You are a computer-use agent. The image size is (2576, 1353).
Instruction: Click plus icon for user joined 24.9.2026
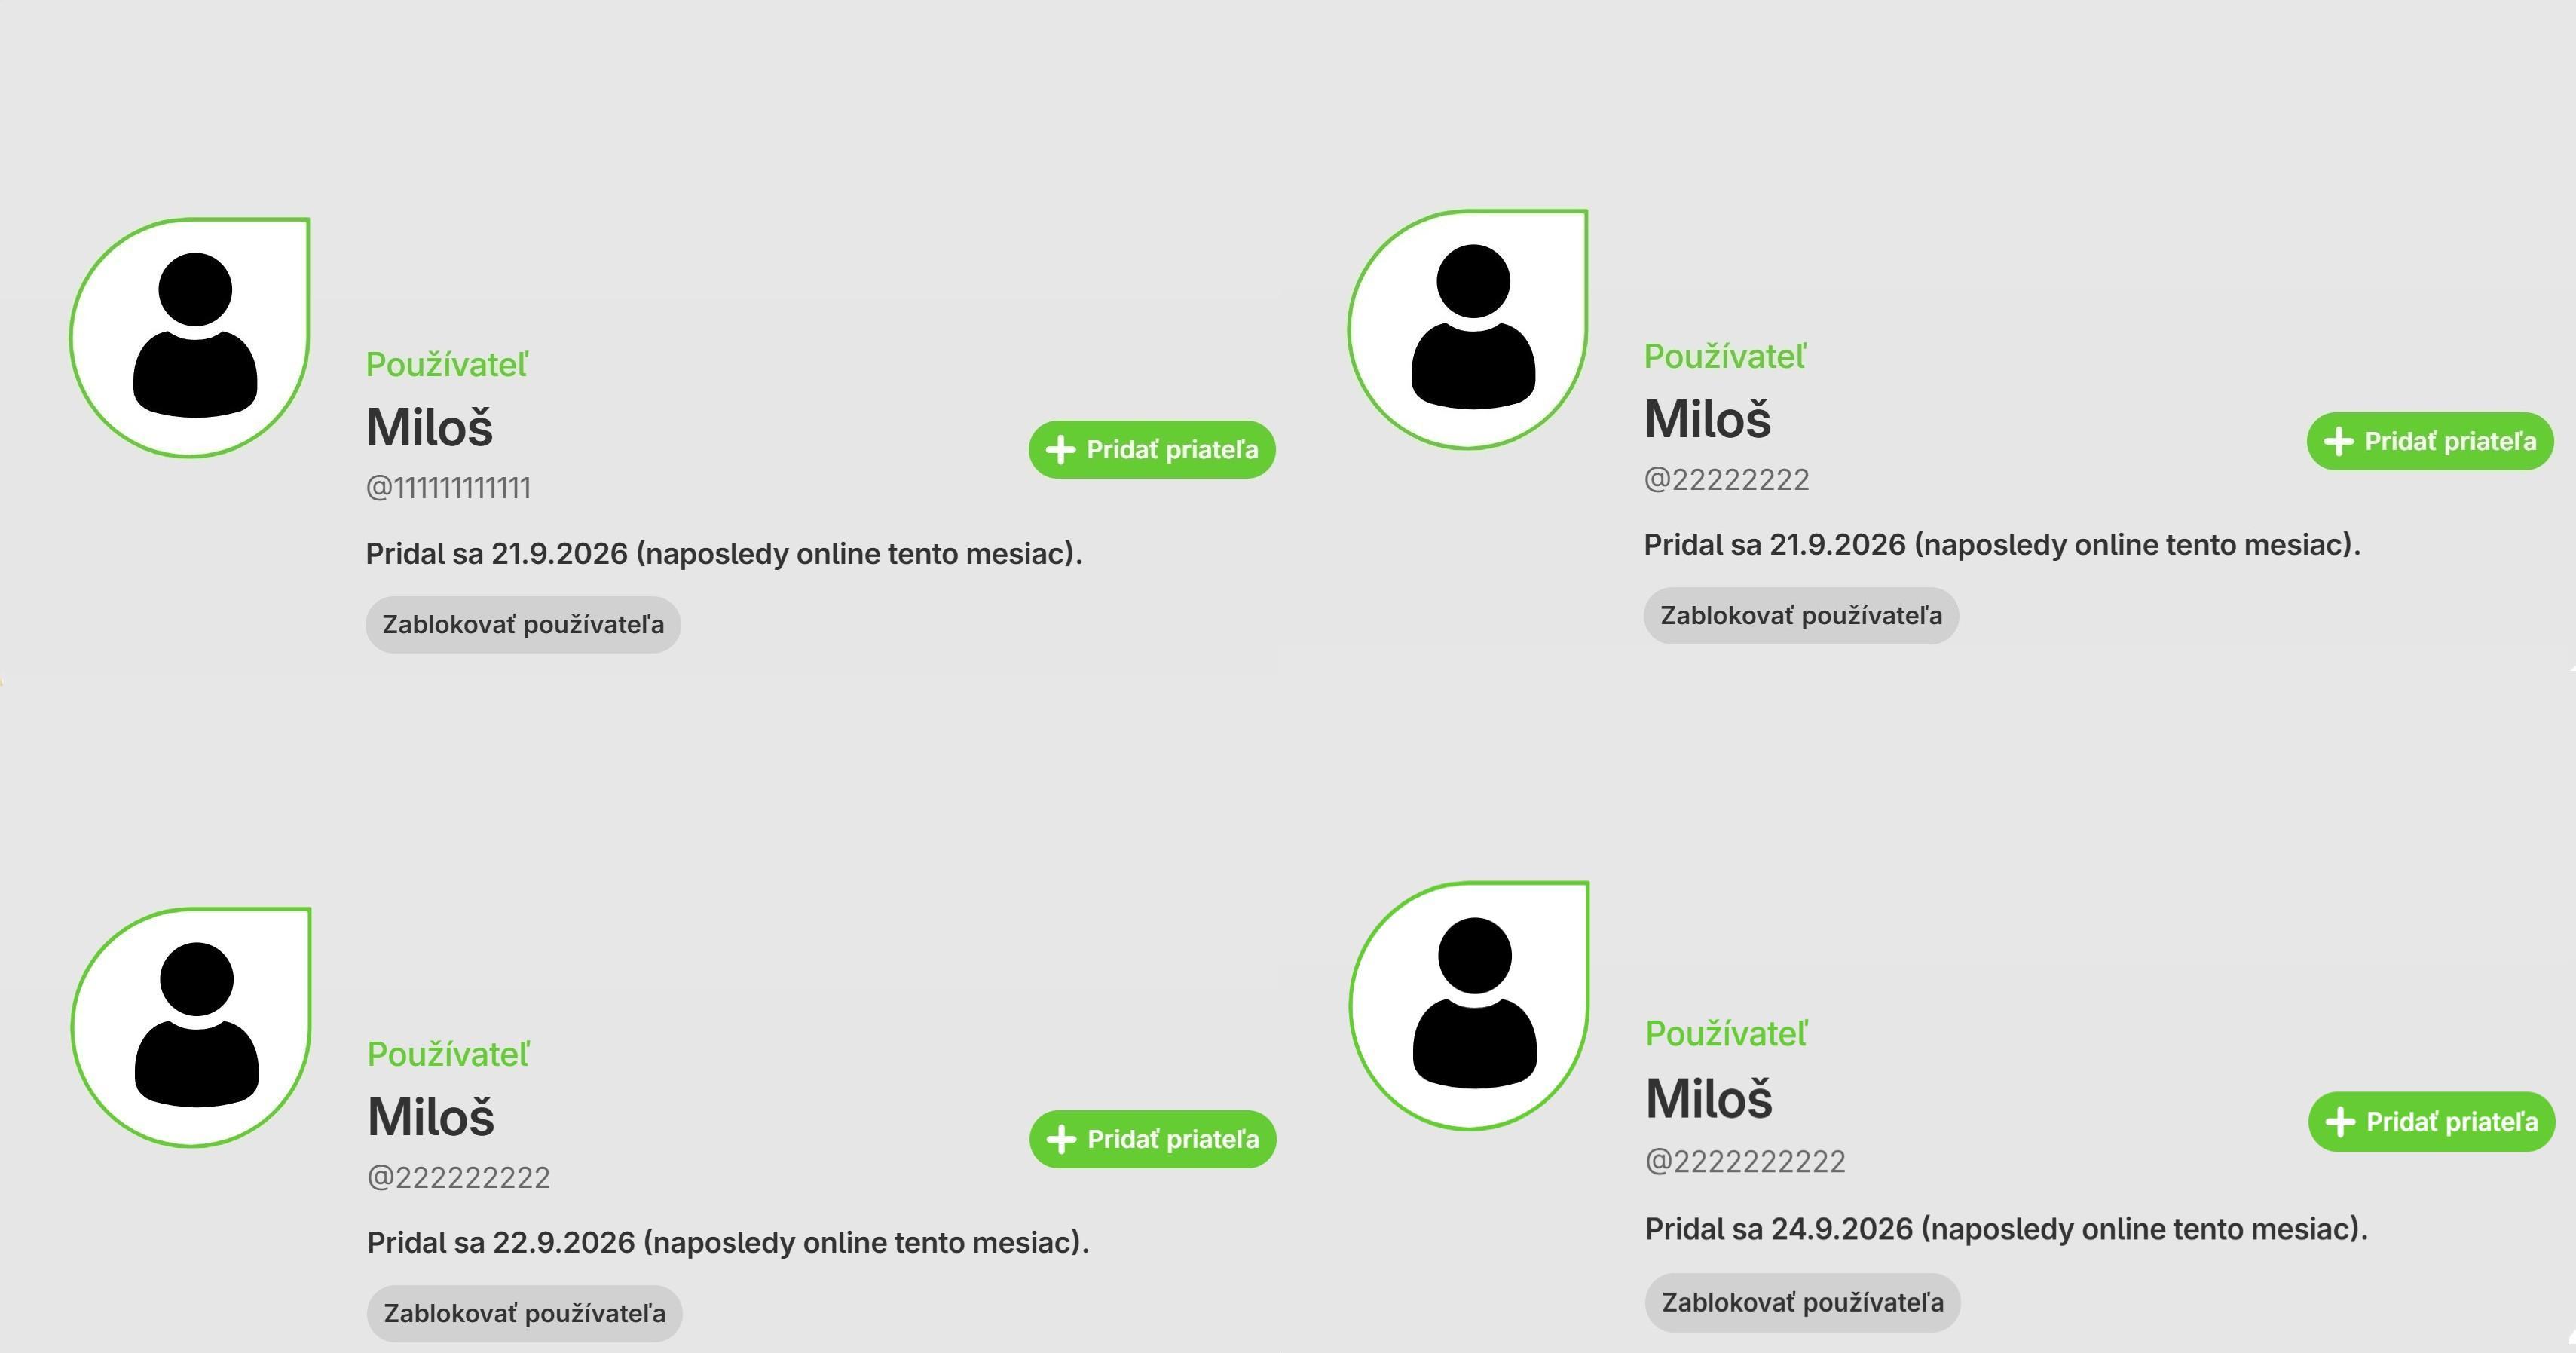[x=2340, y=1122]
